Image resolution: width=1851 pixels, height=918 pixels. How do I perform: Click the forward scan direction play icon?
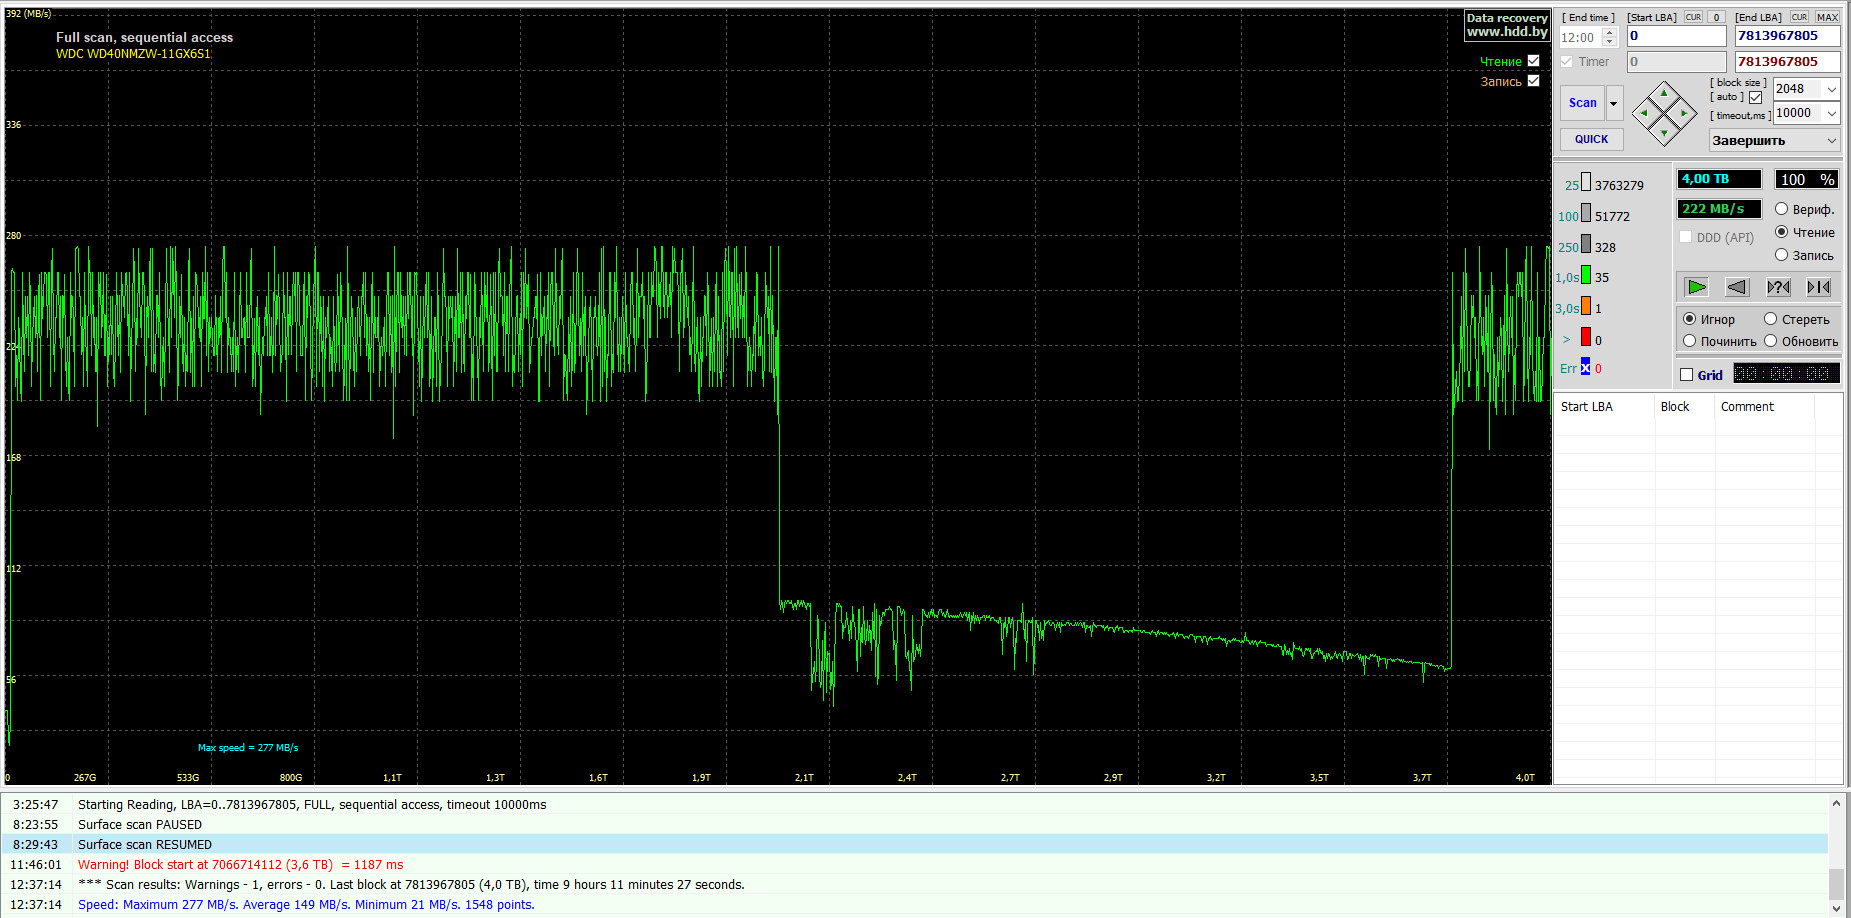pyautogui.click(x=1696, y=287)
